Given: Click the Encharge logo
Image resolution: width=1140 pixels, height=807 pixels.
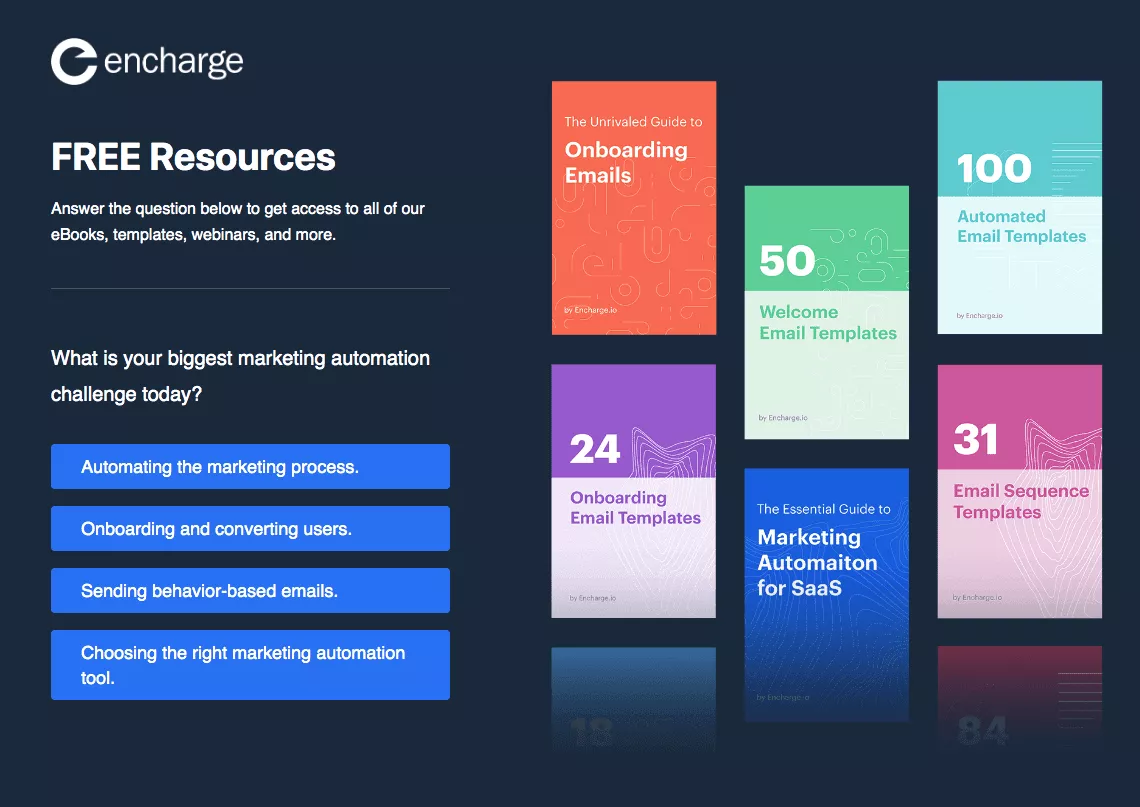Looking at the screenshot, I should (x=147, y=62).
